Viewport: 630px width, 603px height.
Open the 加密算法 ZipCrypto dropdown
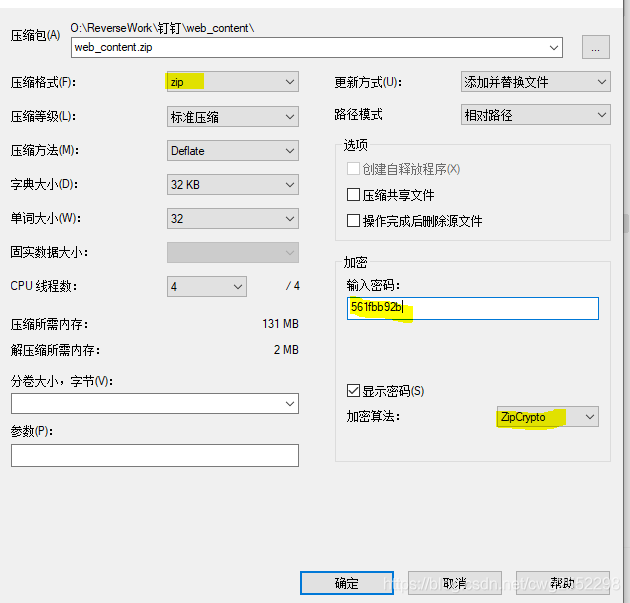pos(548,417)
